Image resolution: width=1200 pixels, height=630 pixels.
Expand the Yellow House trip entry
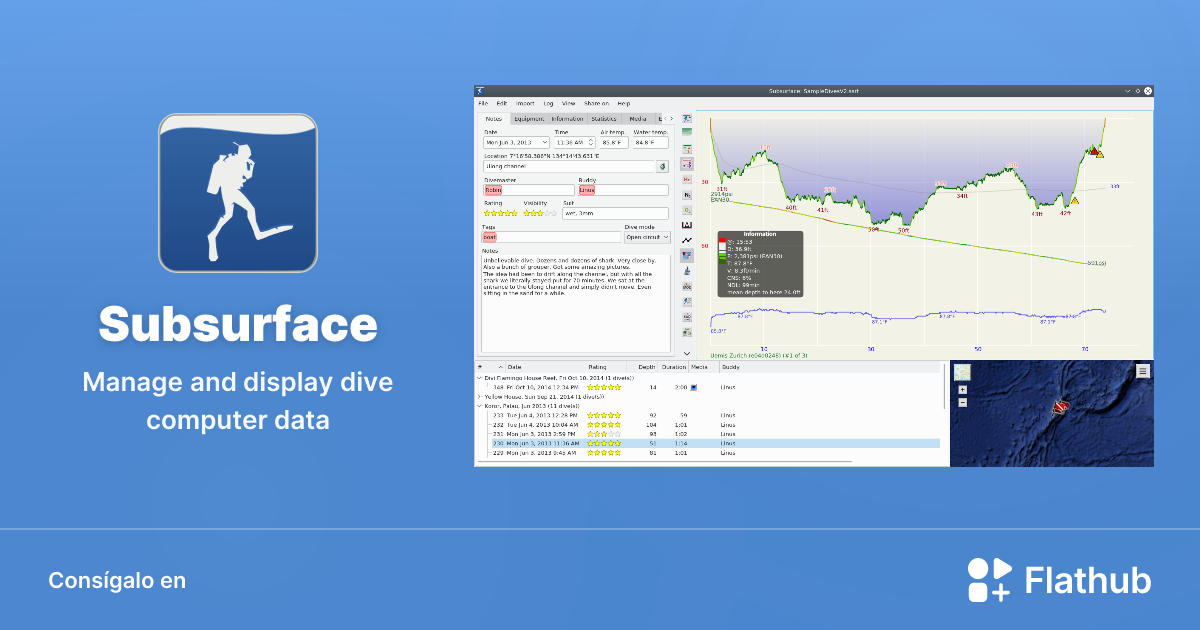[479, 396]
